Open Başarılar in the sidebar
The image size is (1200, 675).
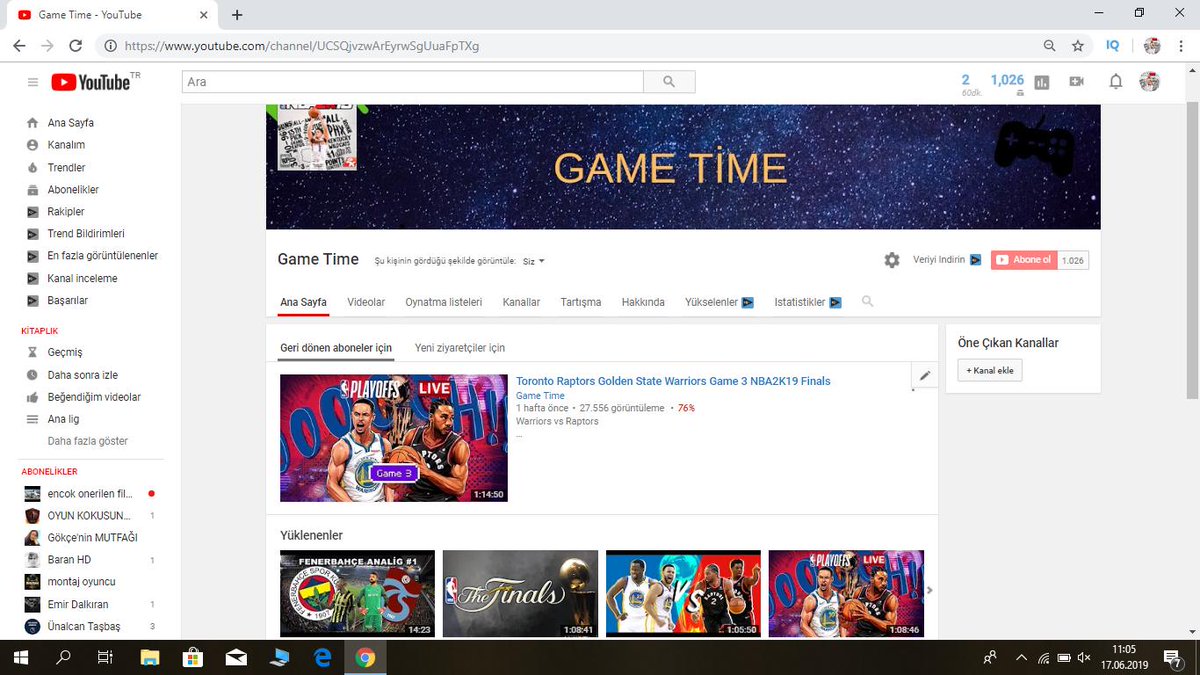pyautogui.click(x=68, y=300)
